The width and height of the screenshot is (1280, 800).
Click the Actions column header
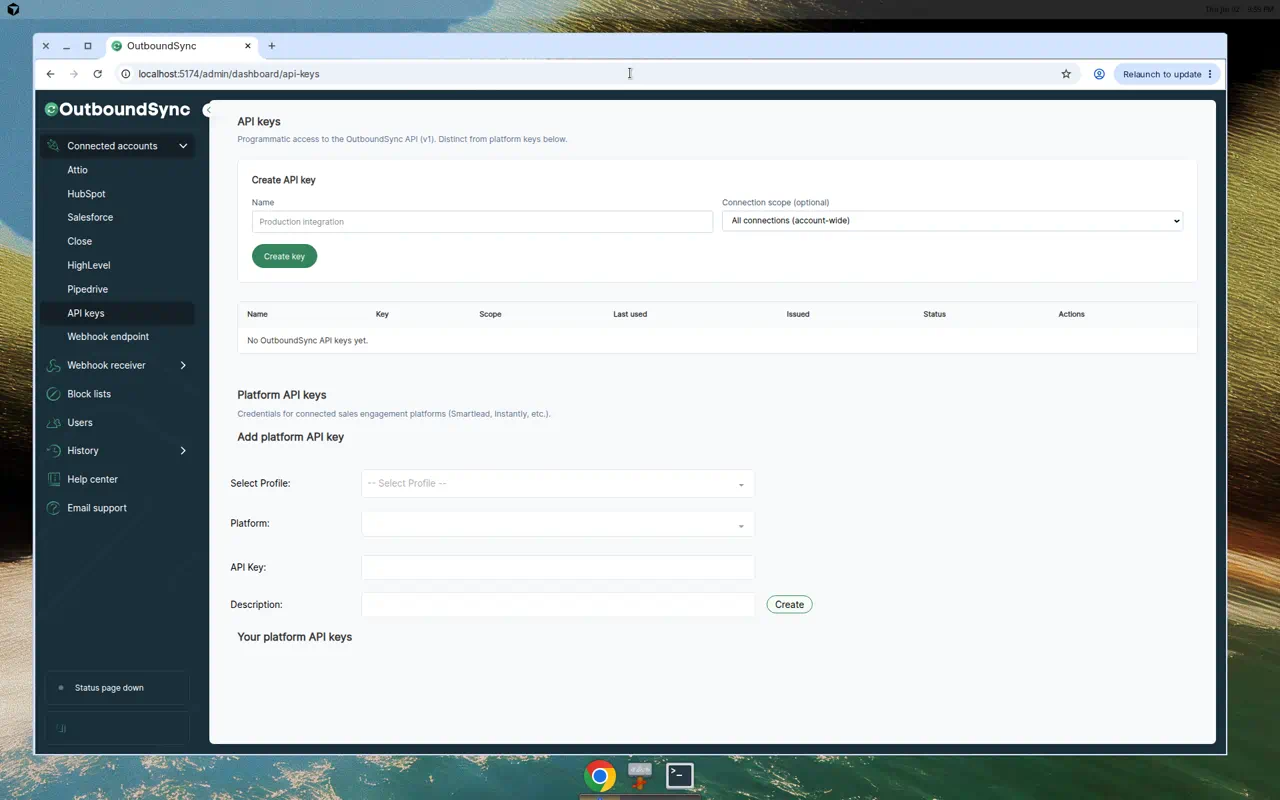[x=1071, y=314]
